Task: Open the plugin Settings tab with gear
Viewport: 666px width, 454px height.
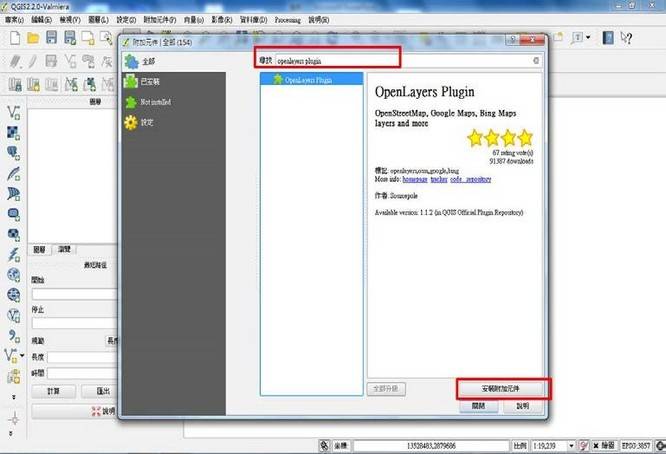Action: (174, 122)
